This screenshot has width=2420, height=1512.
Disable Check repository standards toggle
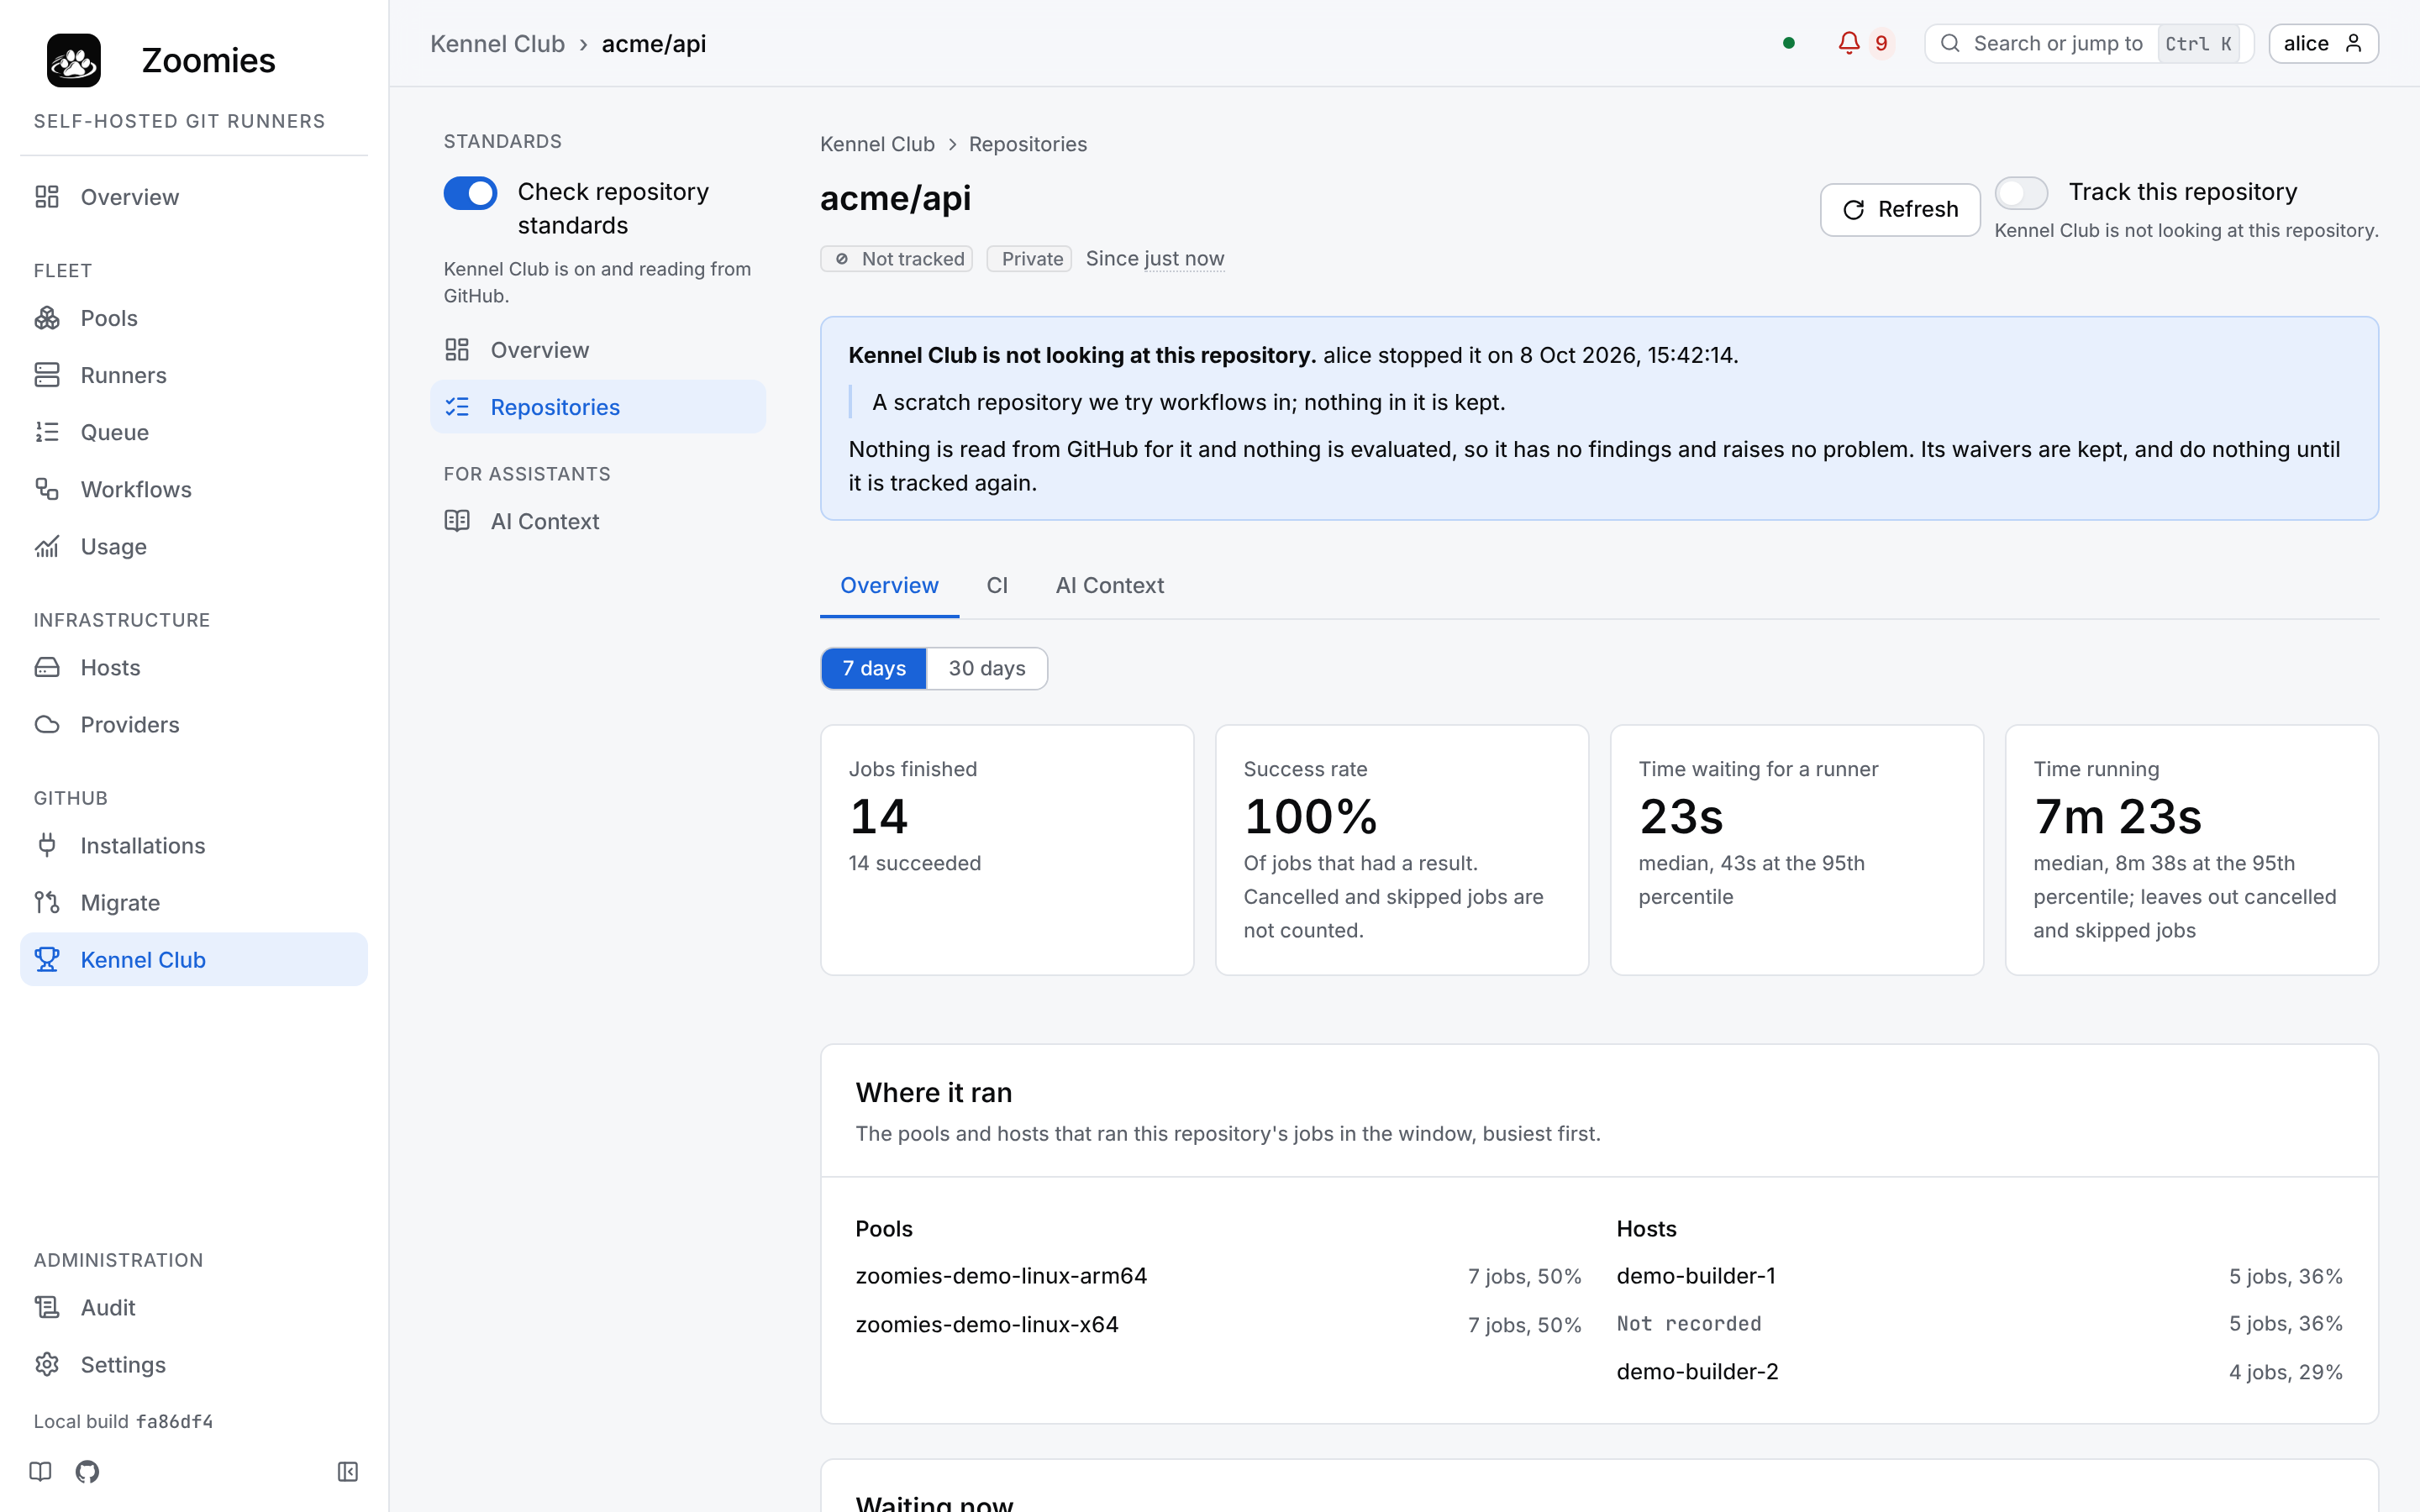(470, 193)
